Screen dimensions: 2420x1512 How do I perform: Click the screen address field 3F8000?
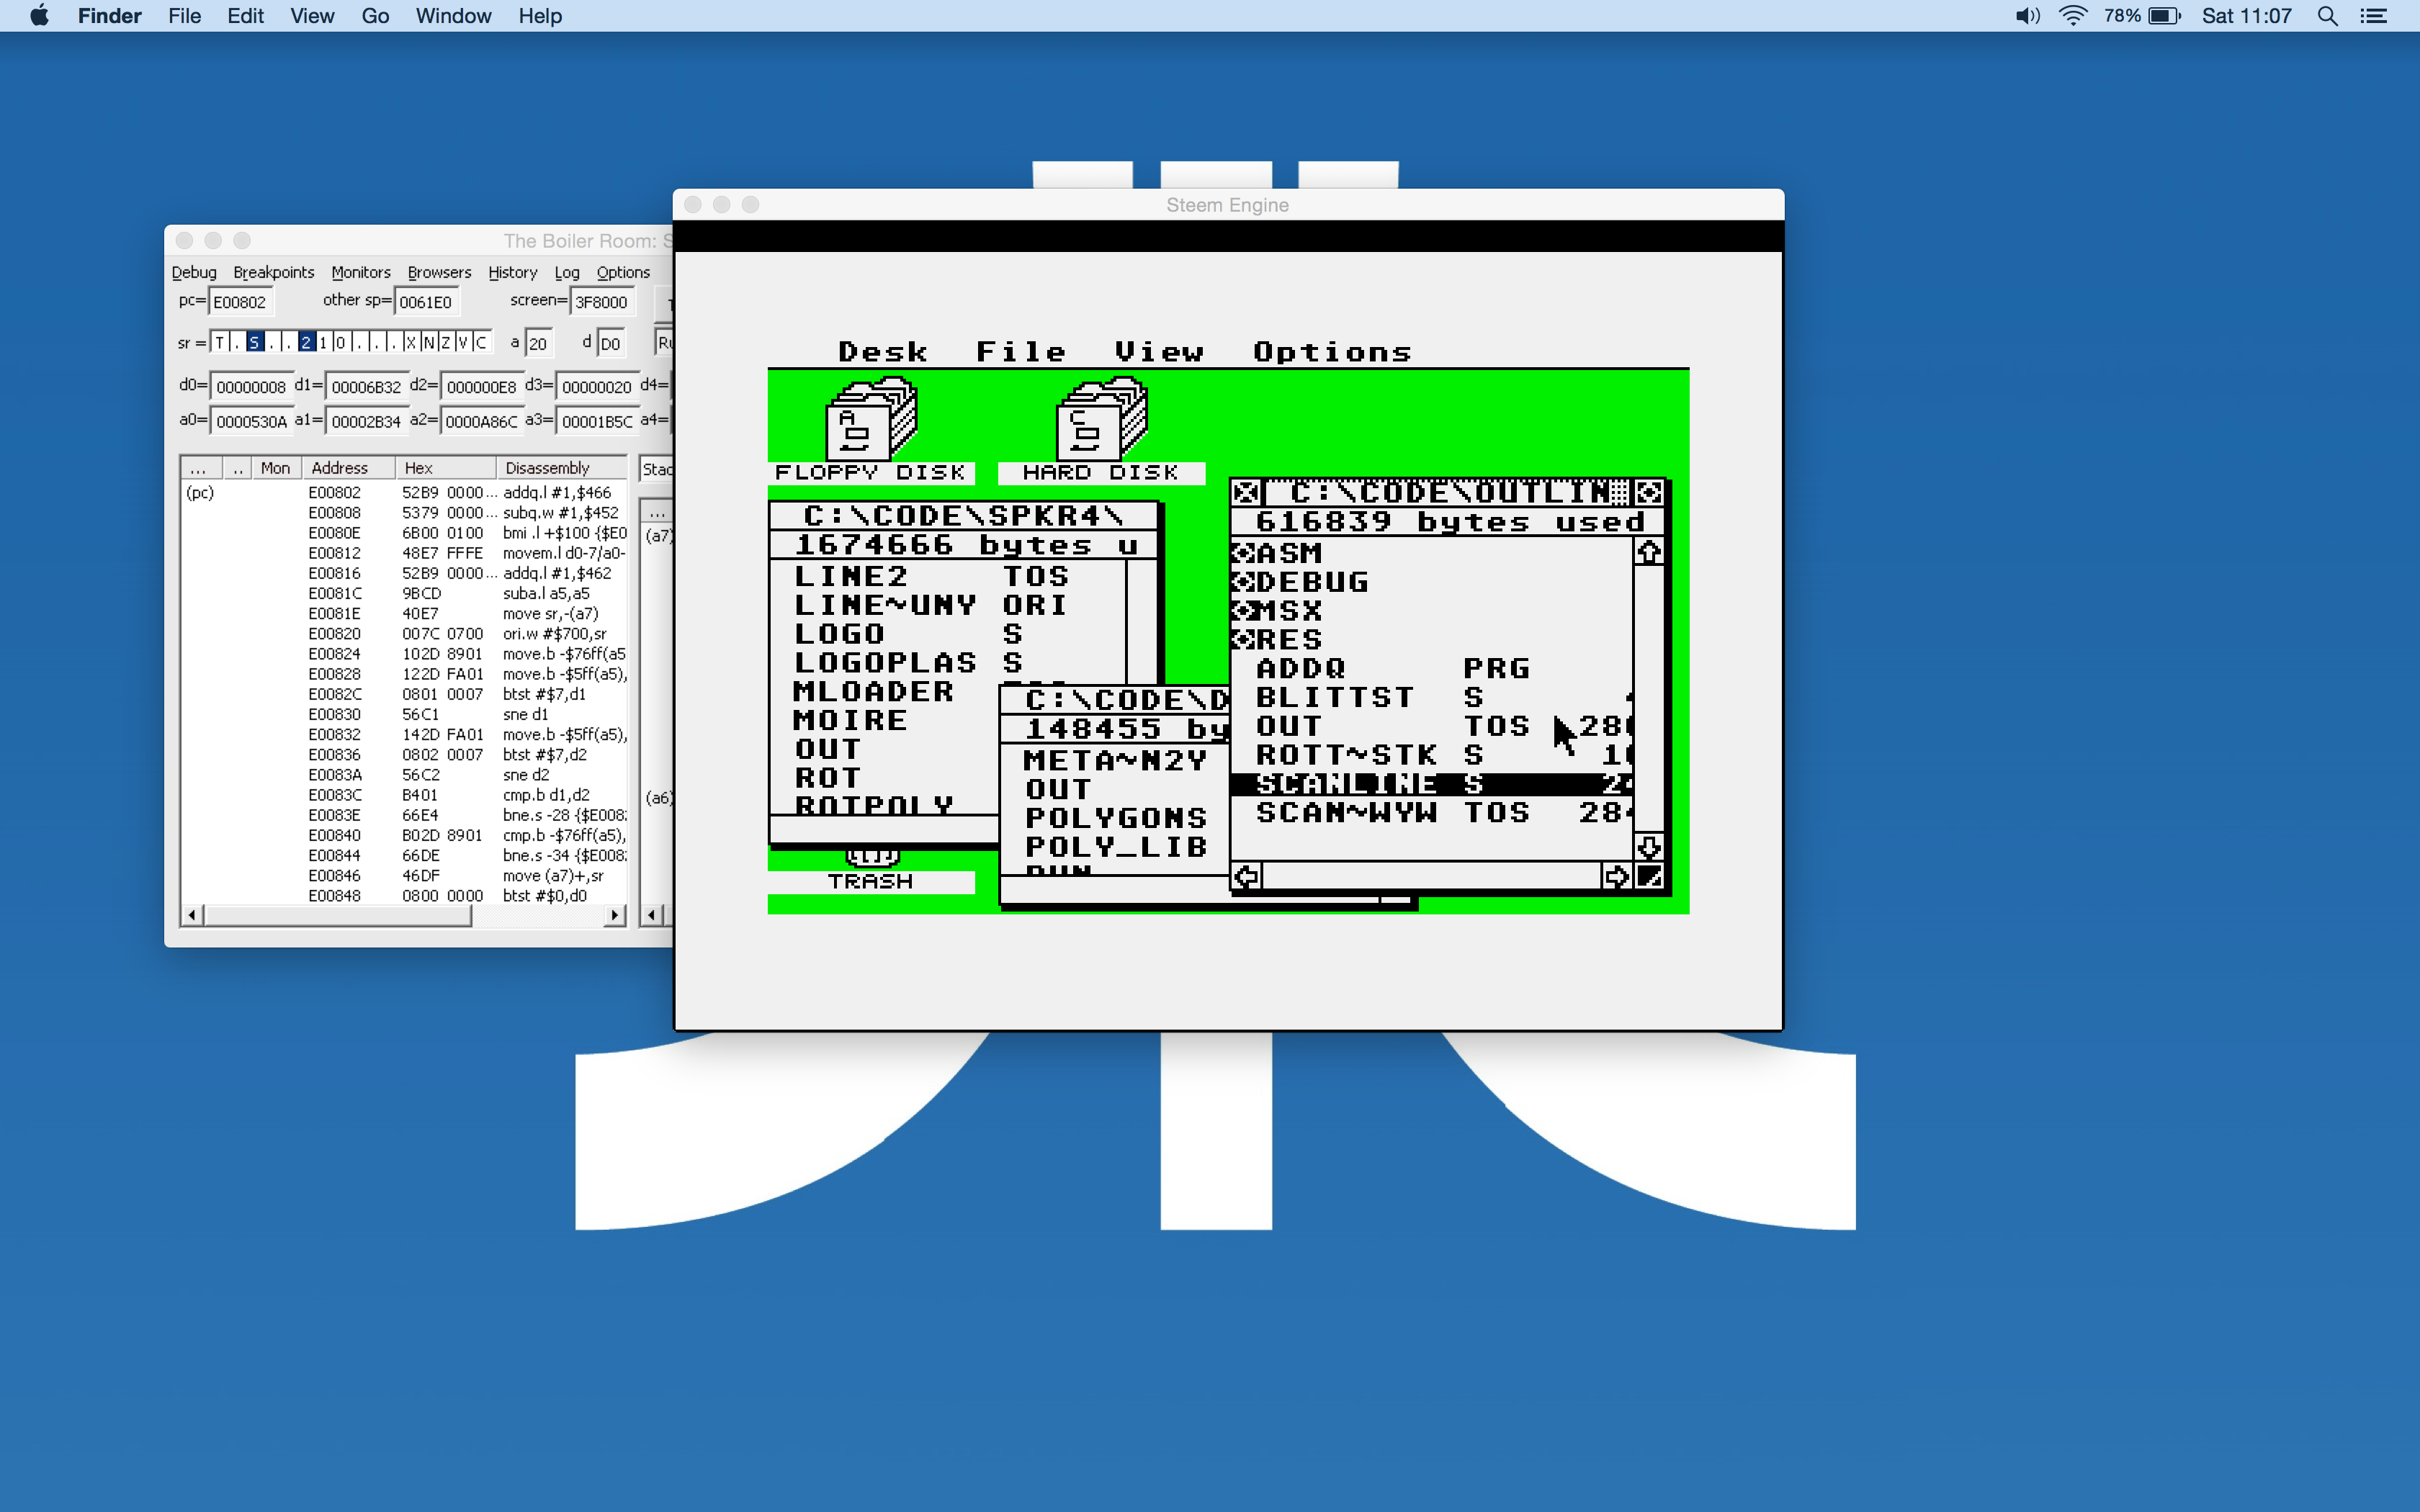602,301
